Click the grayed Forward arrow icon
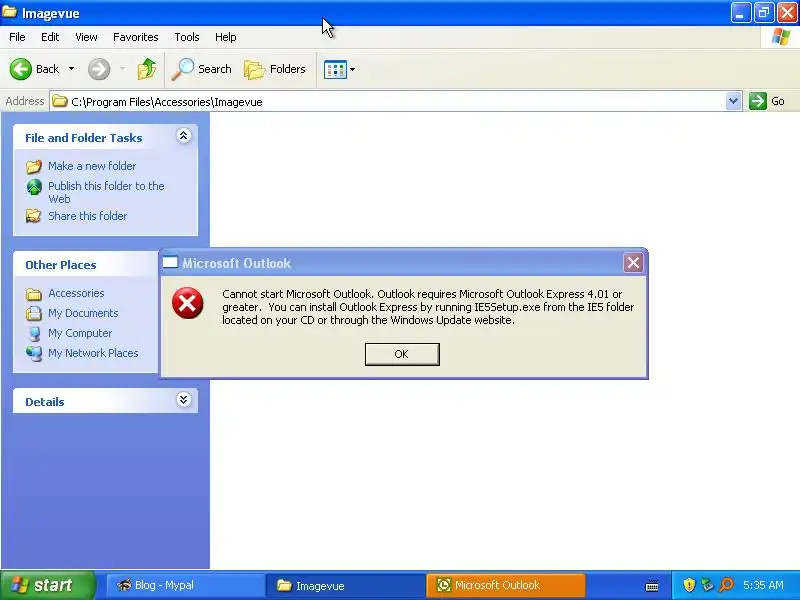This screenshot has height=600, width=800. 99,69
